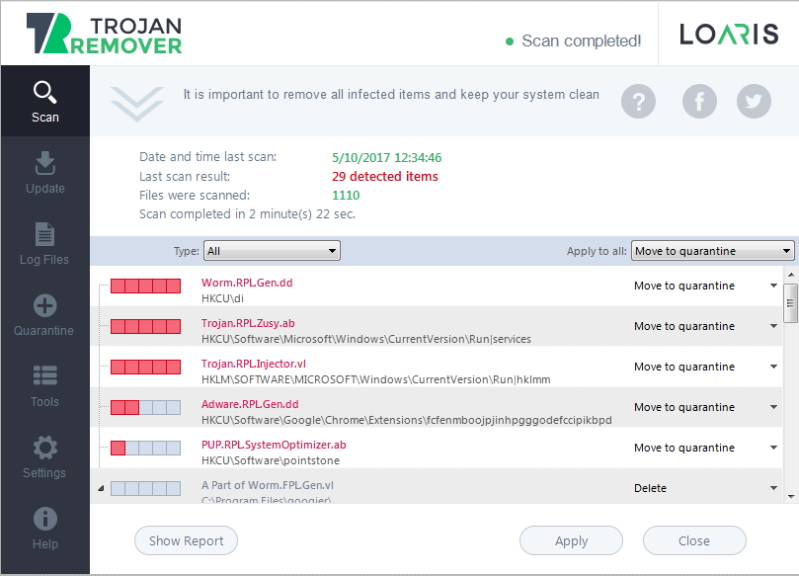Open the Twitter icon

pyautogui.click(x=754, y=101)
